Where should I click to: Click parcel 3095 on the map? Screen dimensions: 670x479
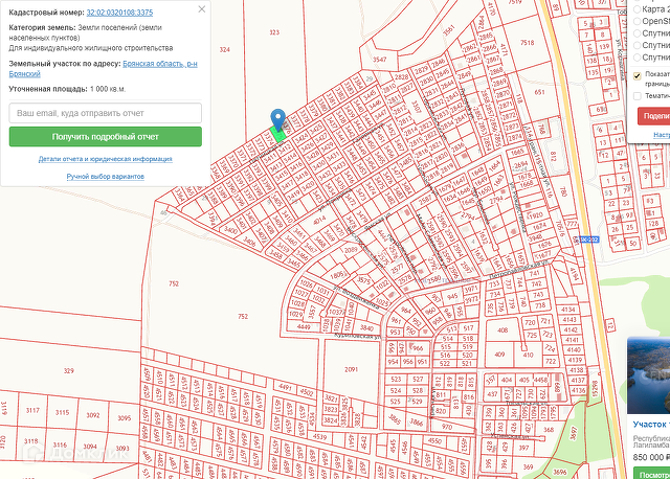pos(124,418)
